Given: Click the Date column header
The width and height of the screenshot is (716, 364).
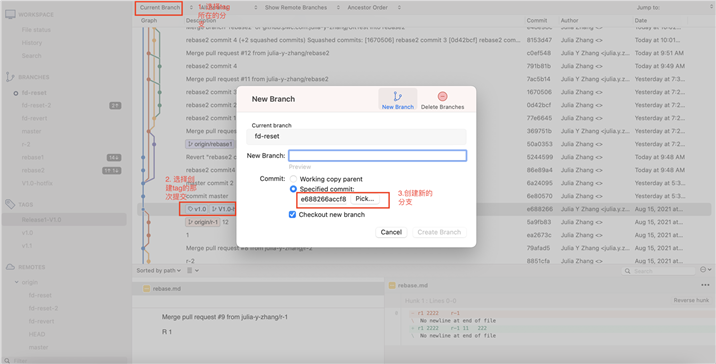Looking at the screenshot, I should click(x=640, y=21).
